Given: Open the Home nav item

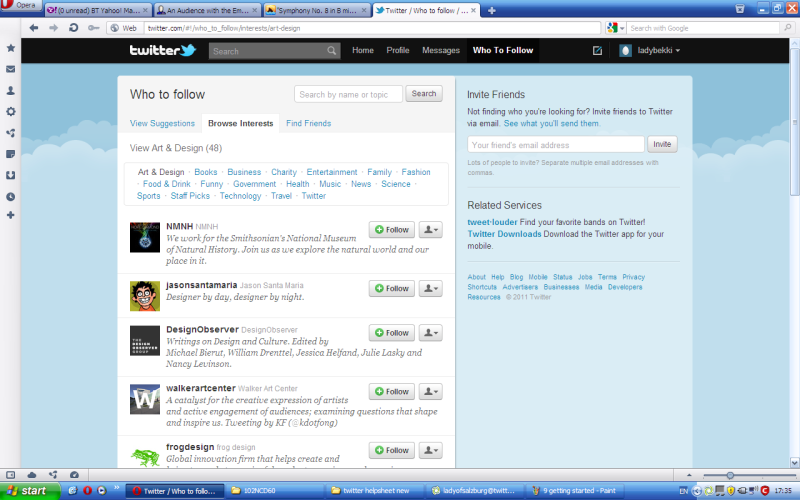Looking at the screenshot, I should [363, 51].
